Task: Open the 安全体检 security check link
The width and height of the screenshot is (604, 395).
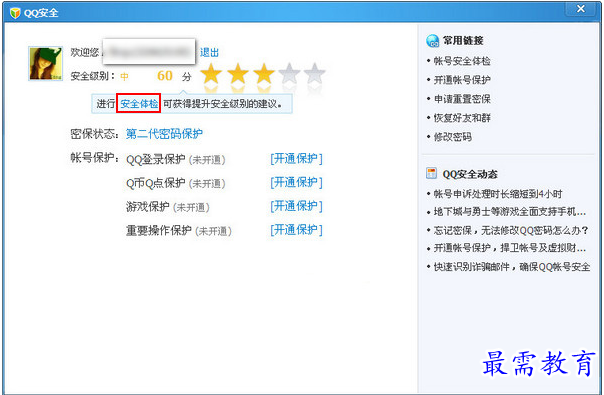Action: 139,104
